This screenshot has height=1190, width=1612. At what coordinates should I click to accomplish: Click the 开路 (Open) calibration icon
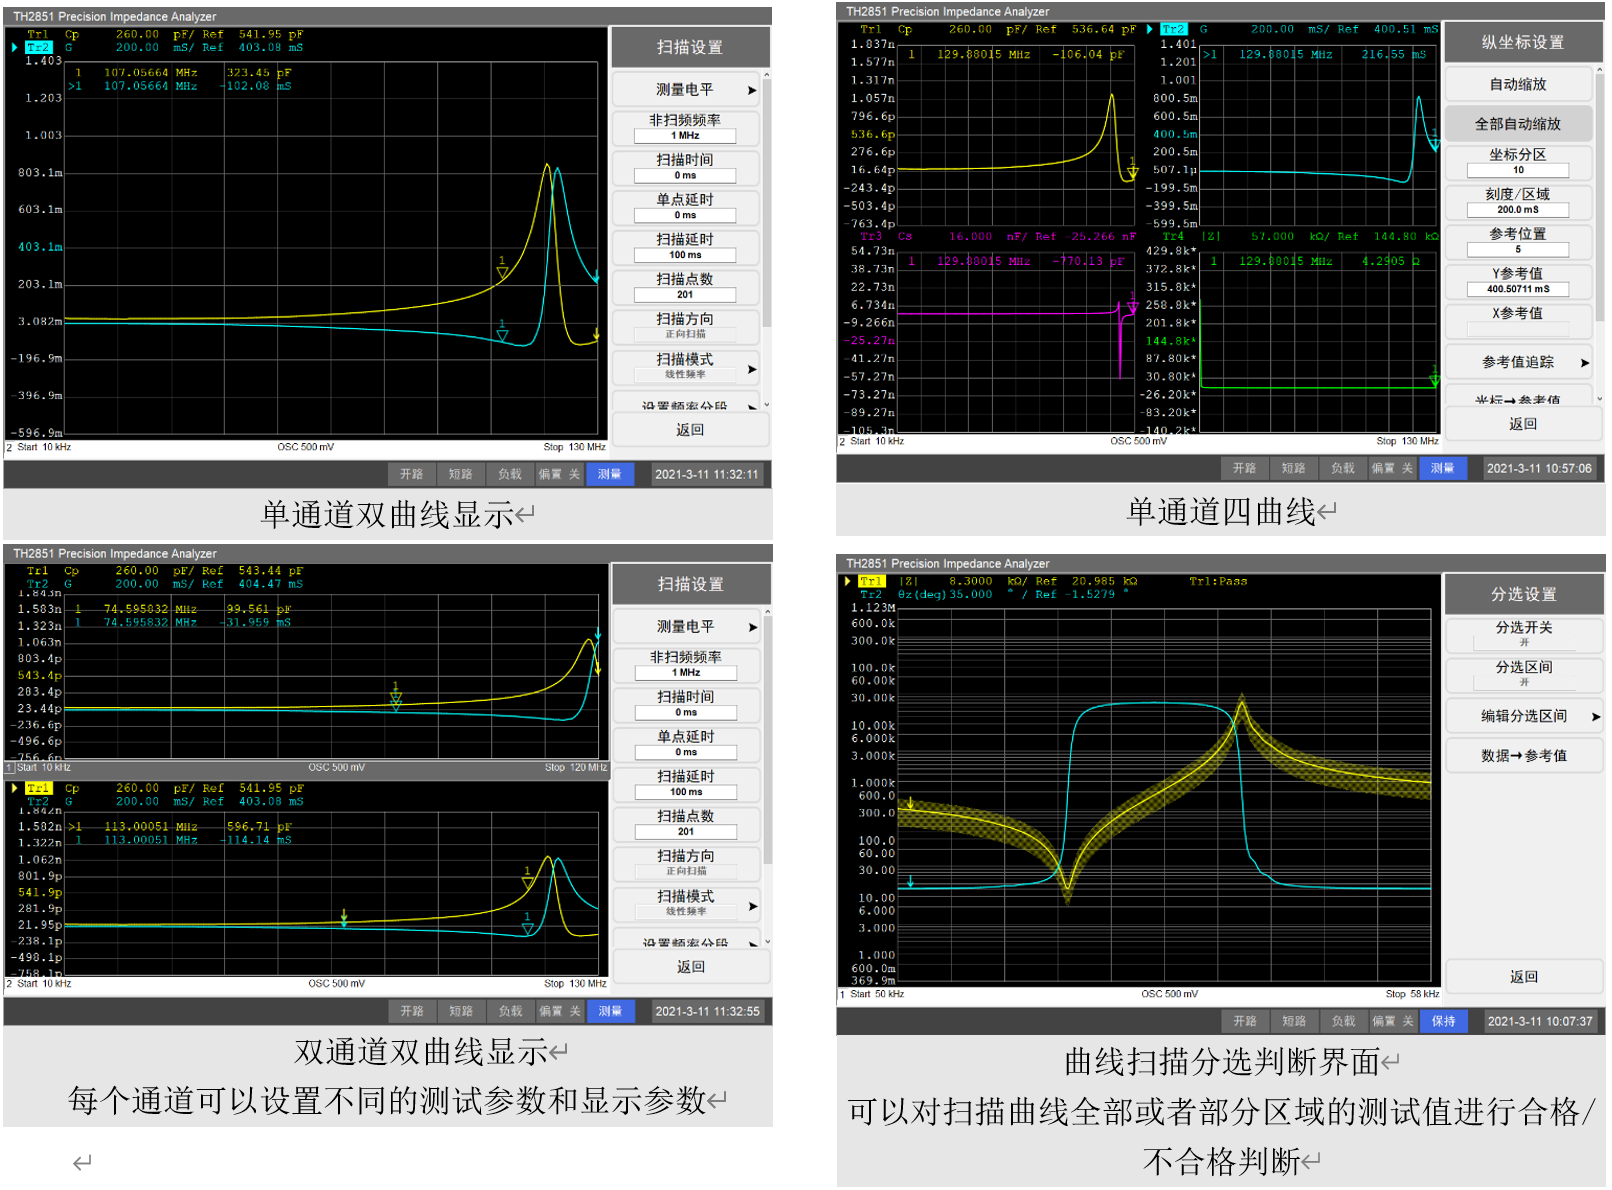click(x=412, y=474)
